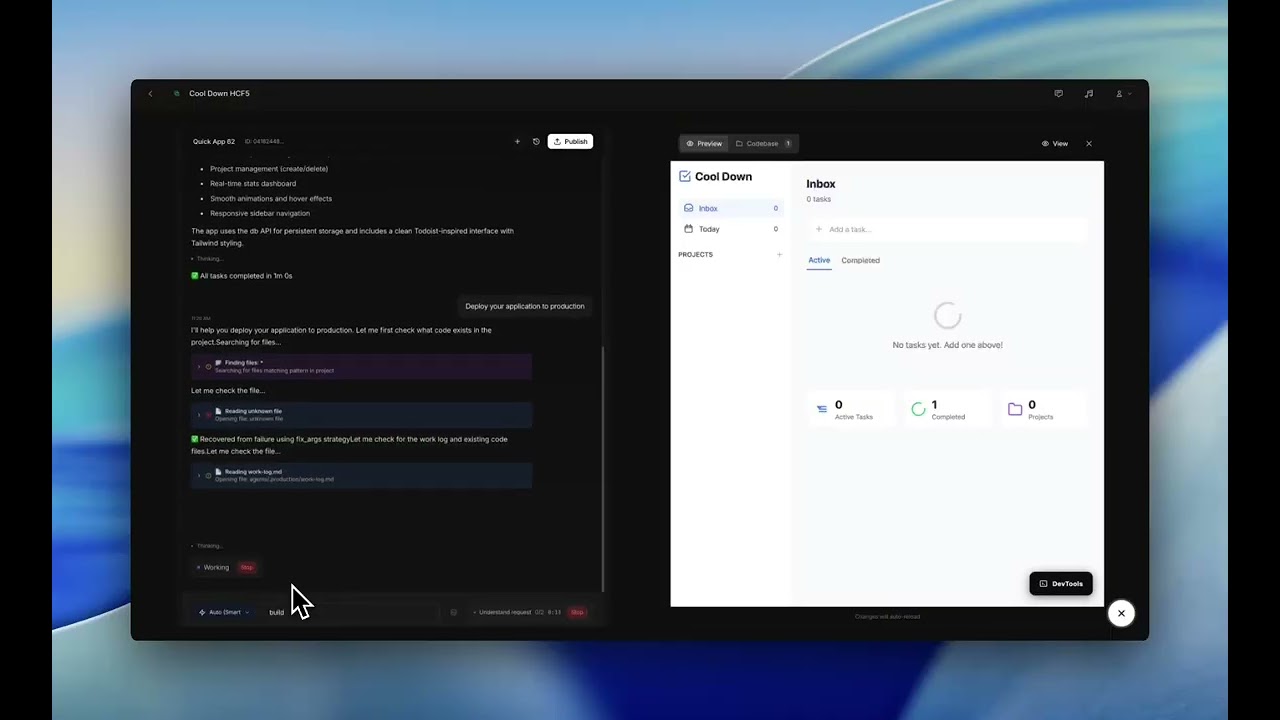Click the music note icon in top bar

(1089, 94)
